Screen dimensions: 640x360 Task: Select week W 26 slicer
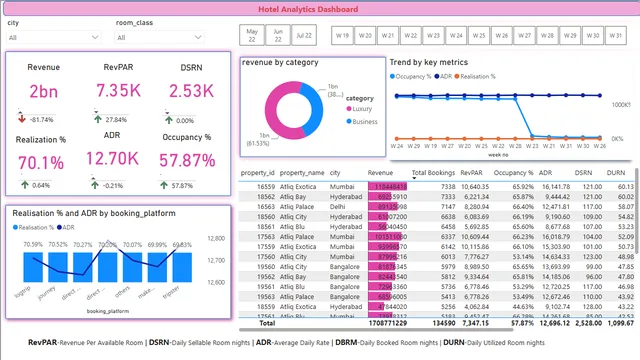(x=502, y=36)
